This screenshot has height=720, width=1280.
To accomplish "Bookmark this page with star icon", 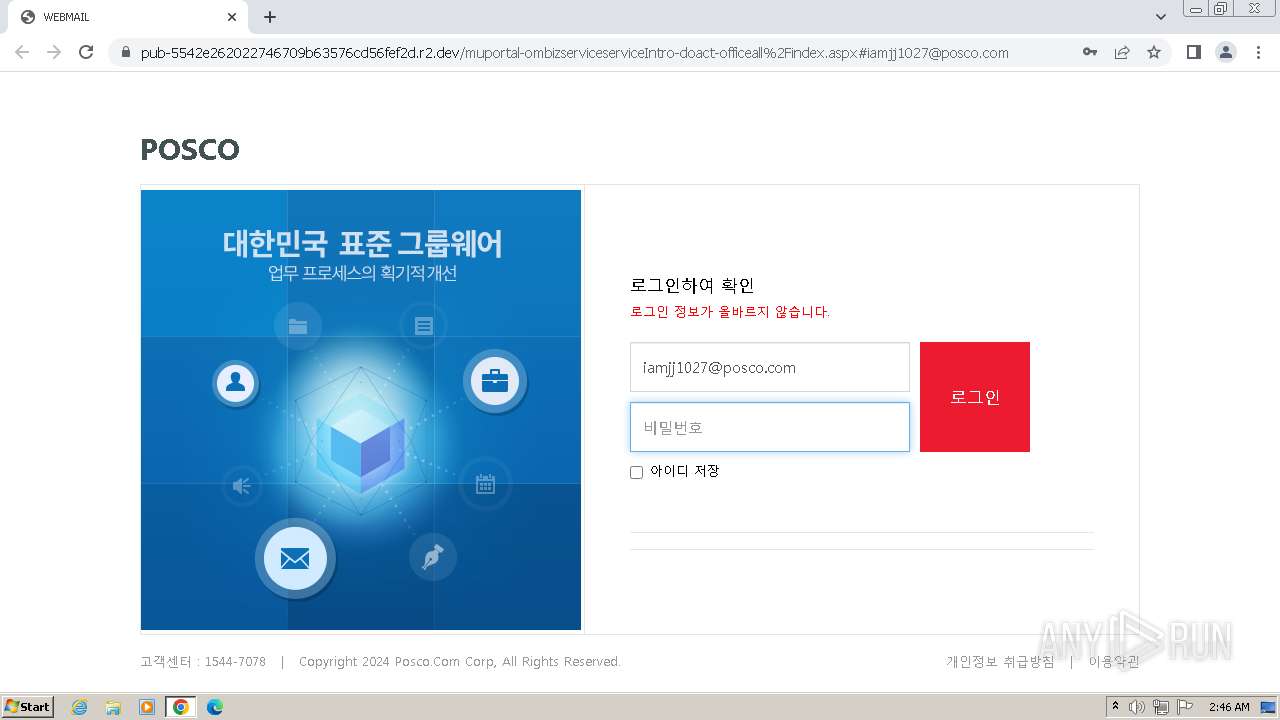I will [1154, 52].
